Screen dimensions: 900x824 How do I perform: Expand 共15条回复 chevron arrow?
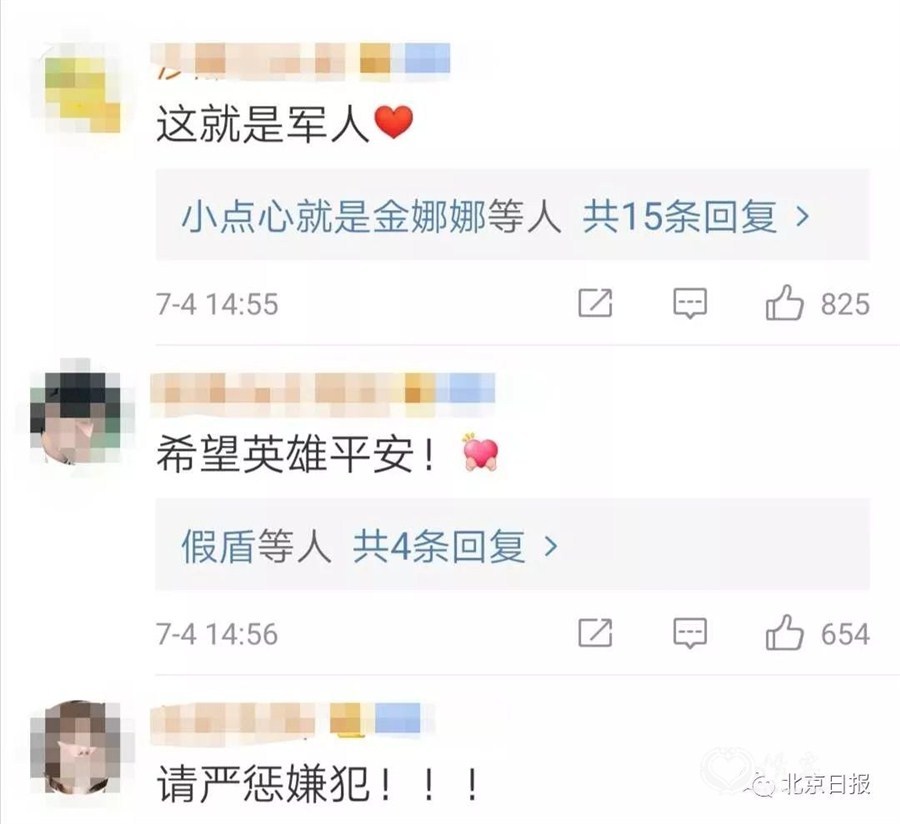pyautogui.click(x=802, y=217)
